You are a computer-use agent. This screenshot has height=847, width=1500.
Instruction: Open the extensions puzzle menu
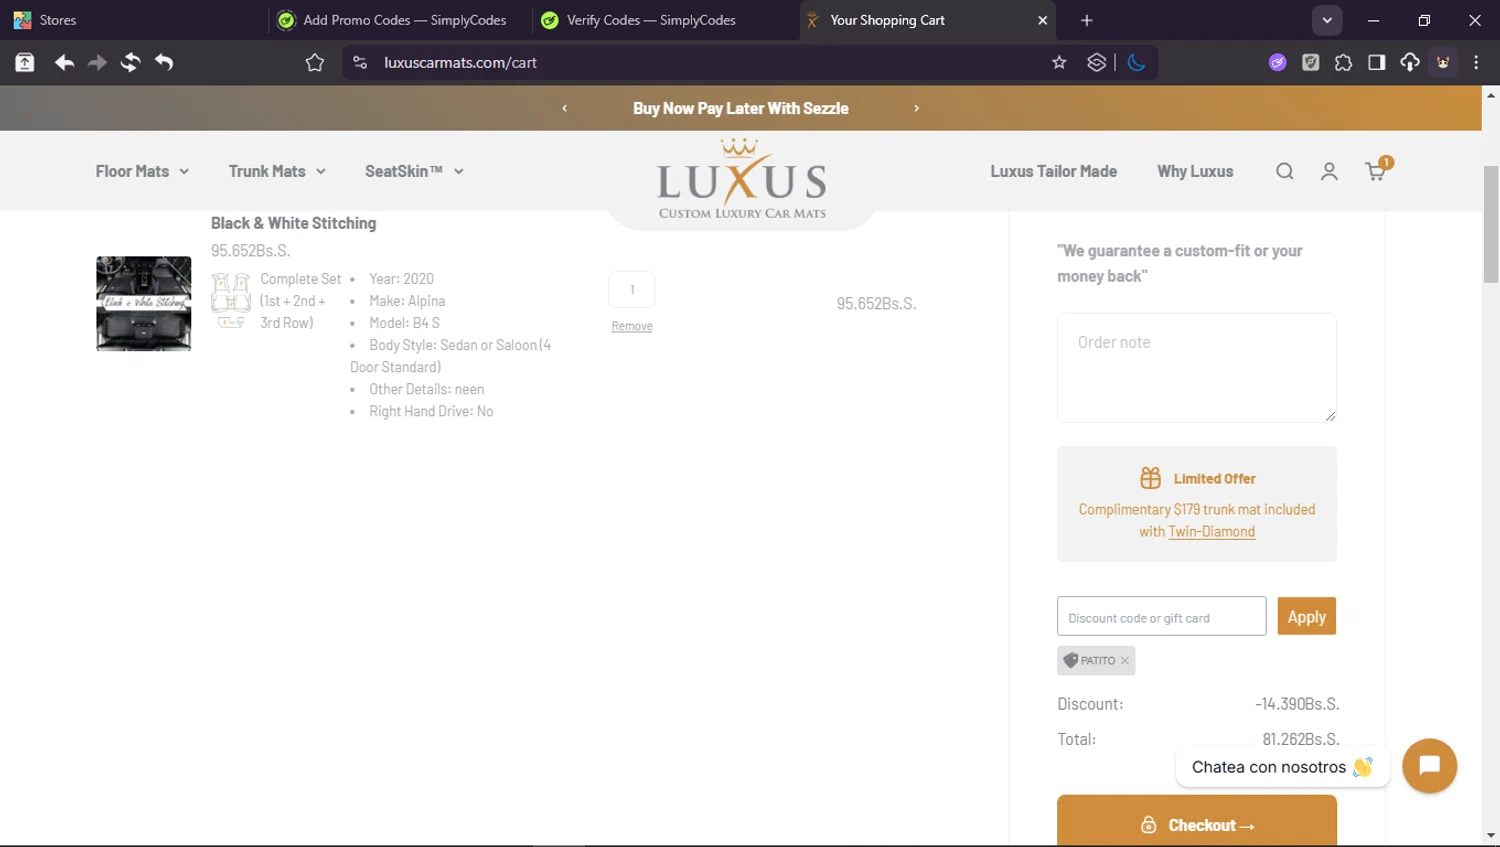[1343, 62]
